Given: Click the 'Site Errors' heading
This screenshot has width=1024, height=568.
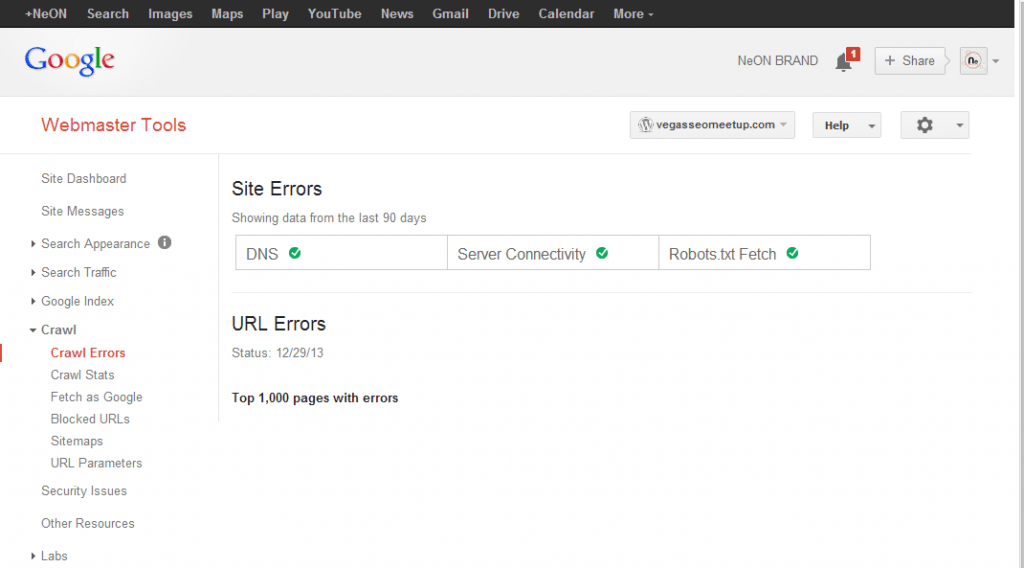Looking at the screenshot, I should 276,189.
